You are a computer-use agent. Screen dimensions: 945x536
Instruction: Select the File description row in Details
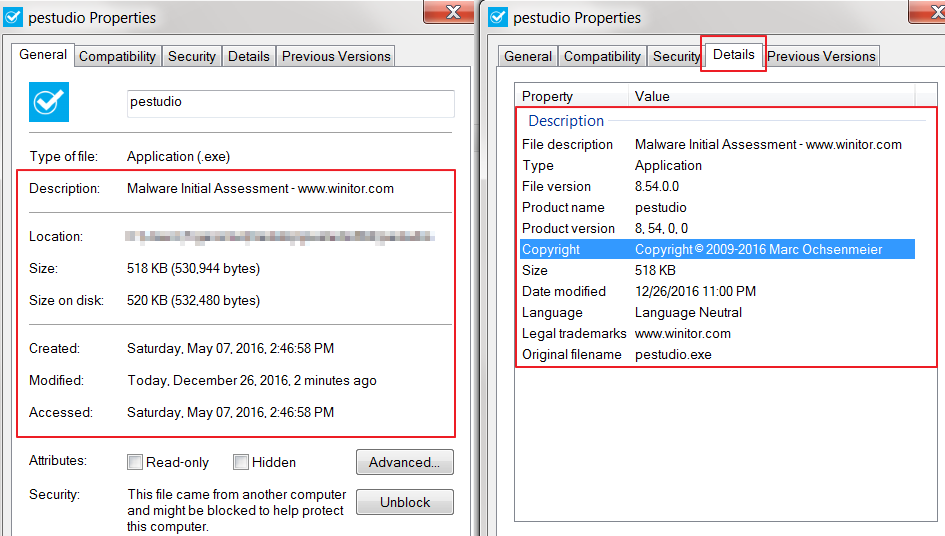click(x=717, y=145)
